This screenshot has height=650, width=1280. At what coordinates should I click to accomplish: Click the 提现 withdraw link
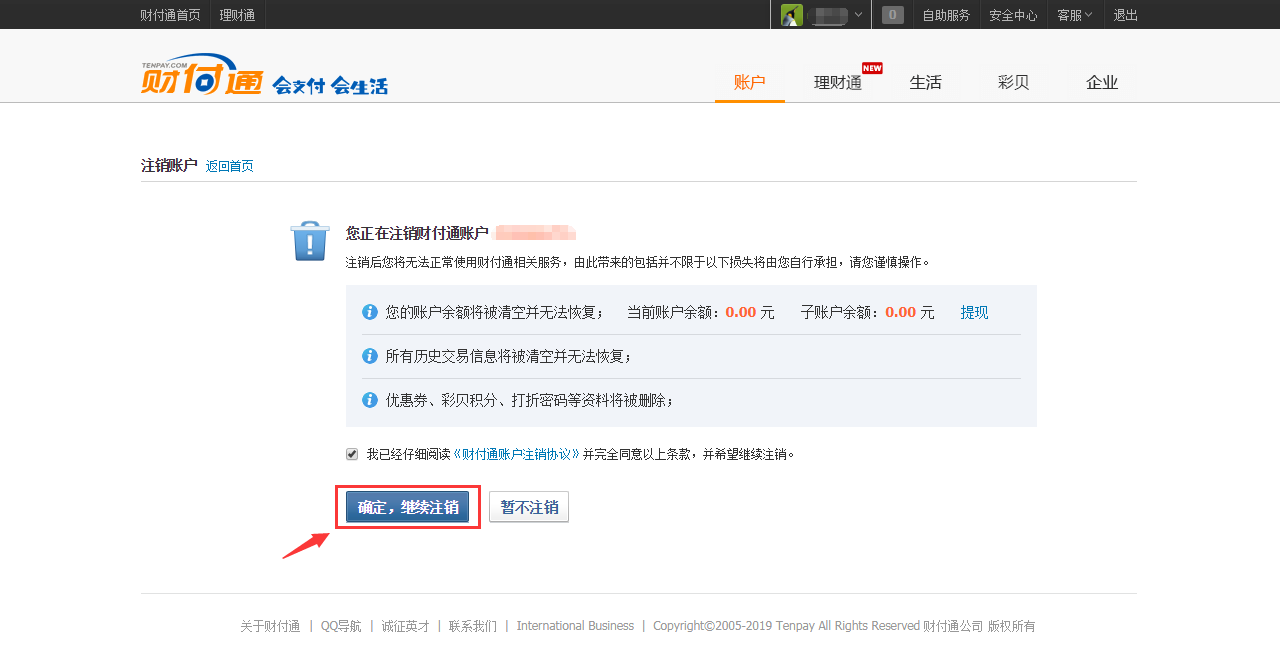[x=974, y=312]
